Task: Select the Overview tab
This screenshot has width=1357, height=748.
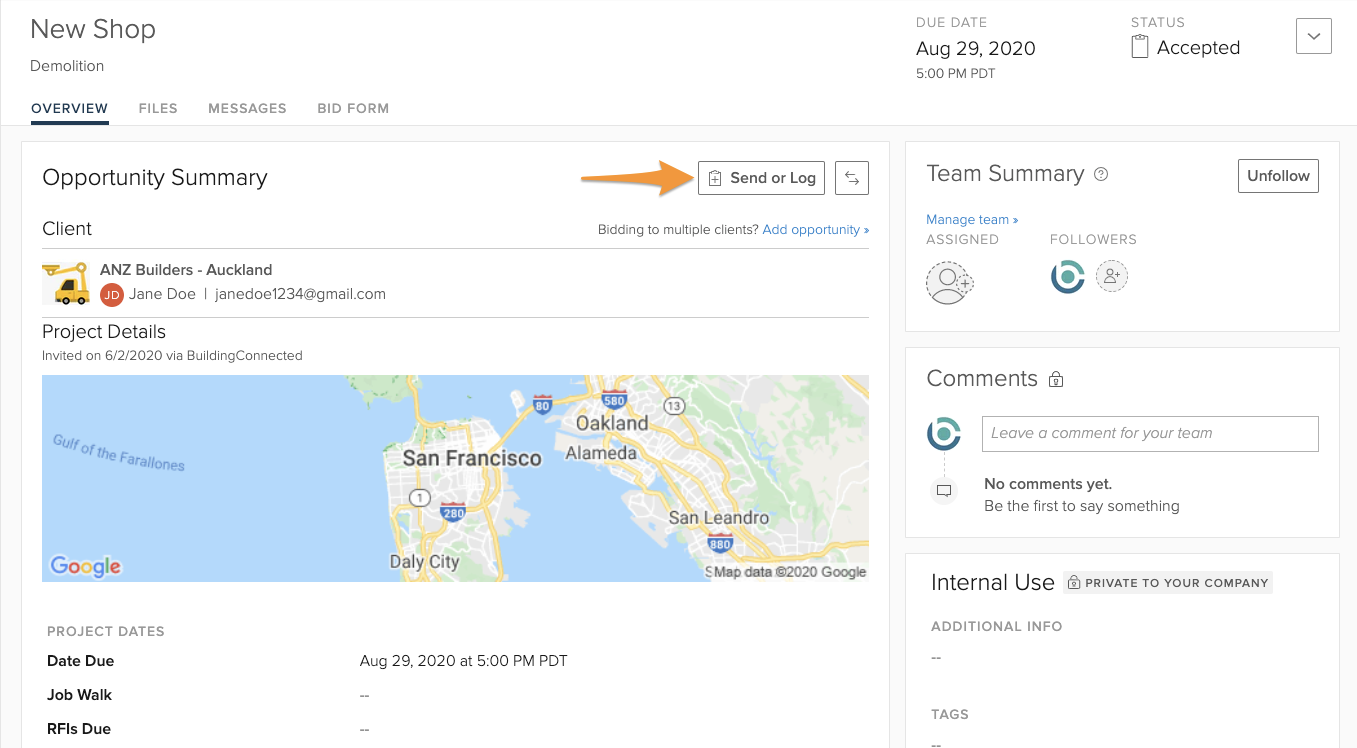Action: pyautogui.click(x=69, y=108)
